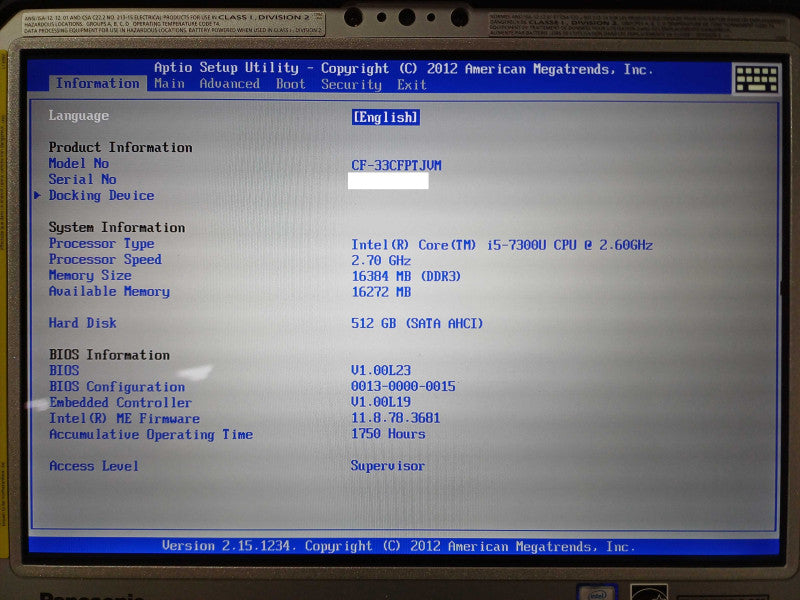The image size is (800, 600).
Task: Expand the Docking Device submenu arrow
Action: click(x=37, y=195)
